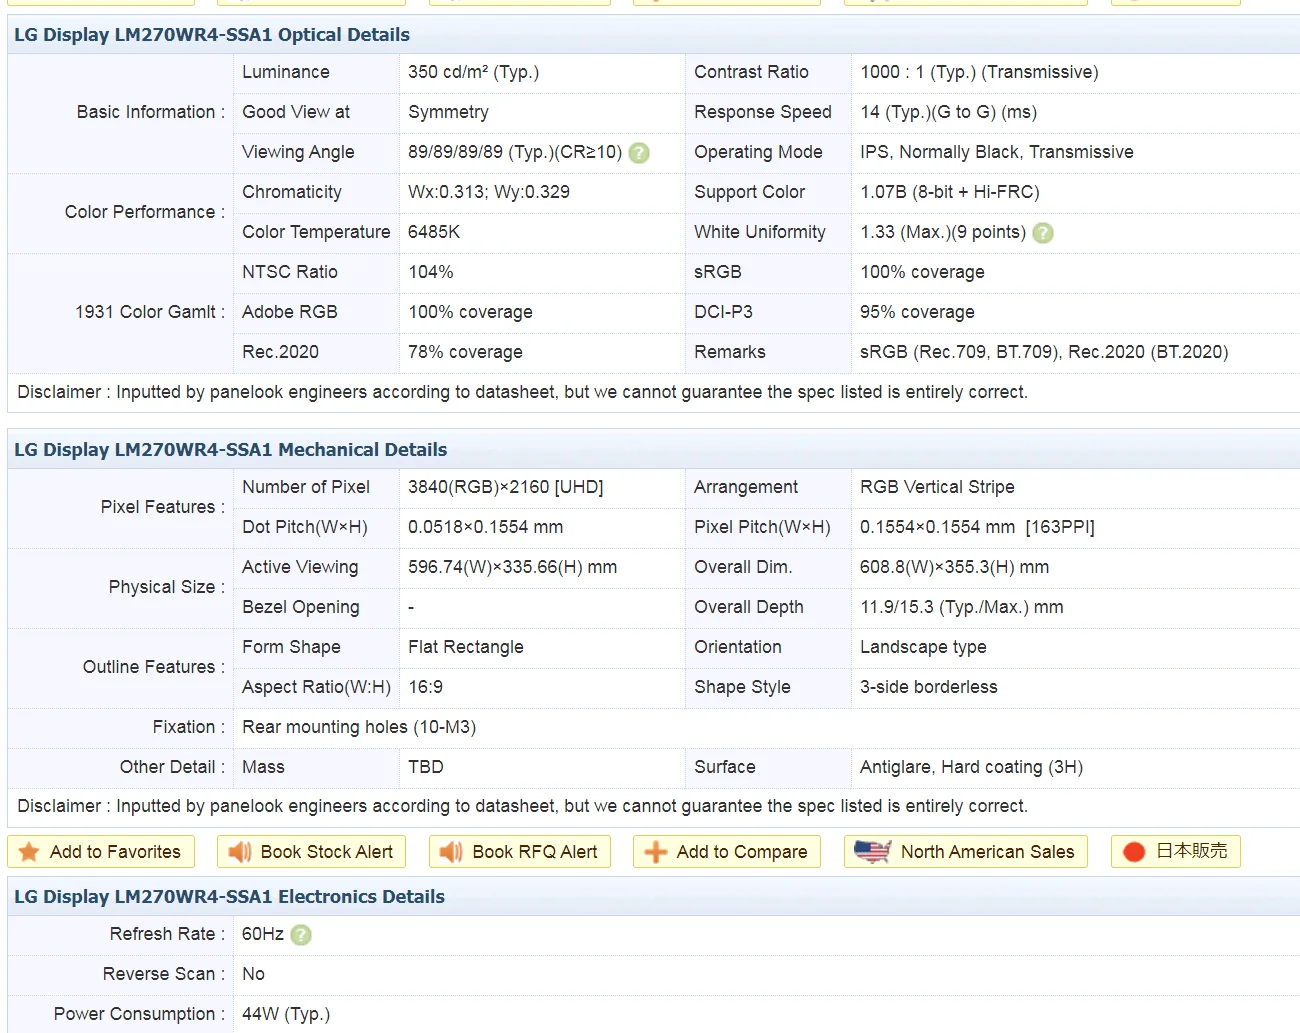Click the red circle icon for Japan sales
This screenshot has width=1300, height=1033.
1133,852
